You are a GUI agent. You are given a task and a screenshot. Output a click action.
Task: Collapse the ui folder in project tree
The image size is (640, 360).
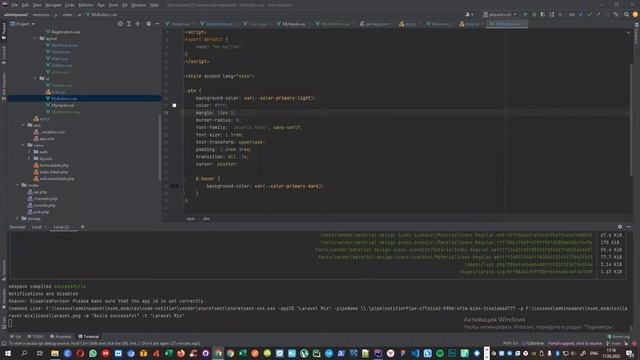tap(36, 78)
